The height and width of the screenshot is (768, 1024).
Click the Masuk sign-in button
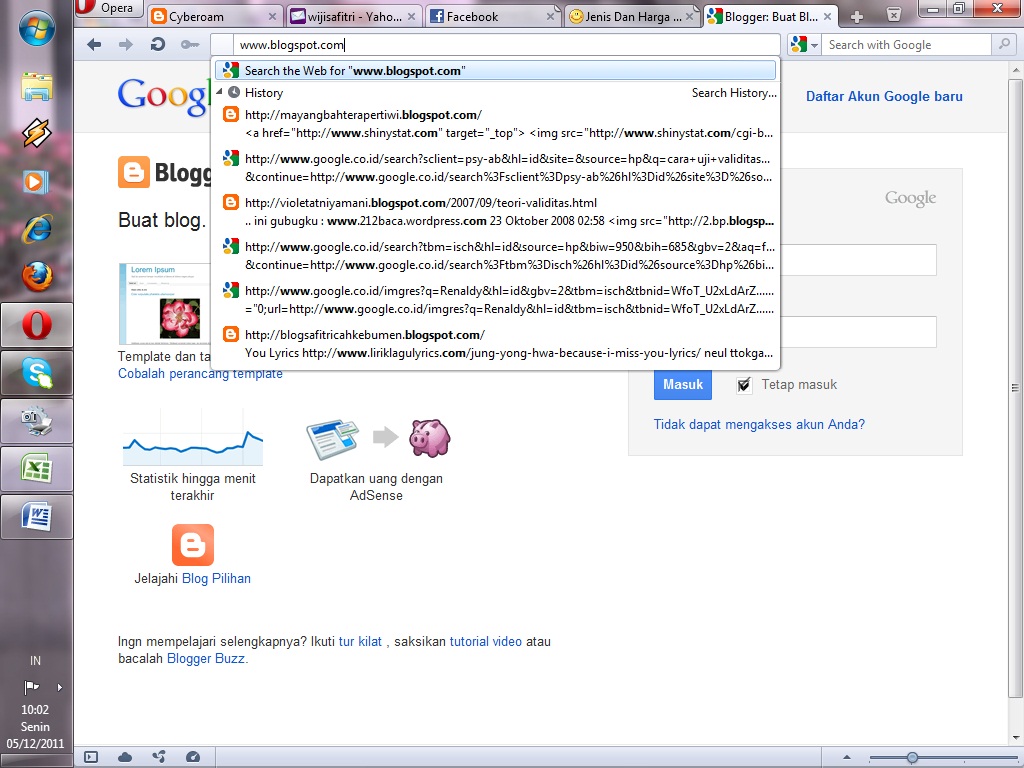682,384
